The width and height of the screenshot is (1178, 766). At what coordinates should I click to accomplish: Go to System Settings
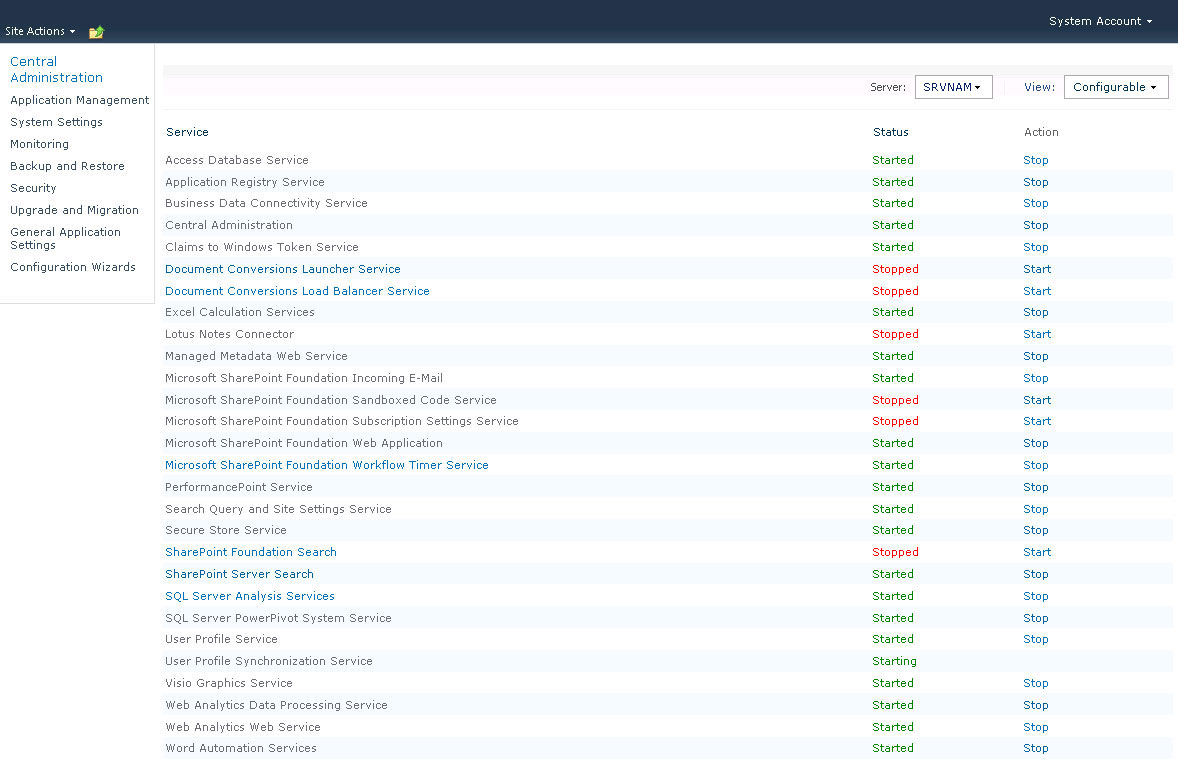[x=56, y=122]
